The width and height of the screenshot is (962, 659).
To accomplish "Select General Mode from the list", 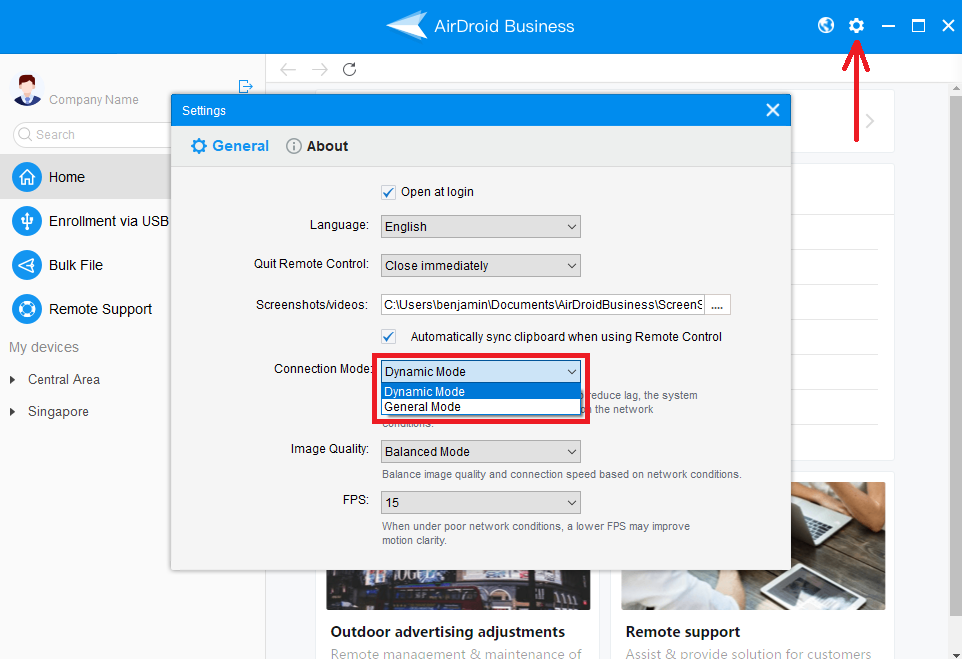I will click(480, 407).
